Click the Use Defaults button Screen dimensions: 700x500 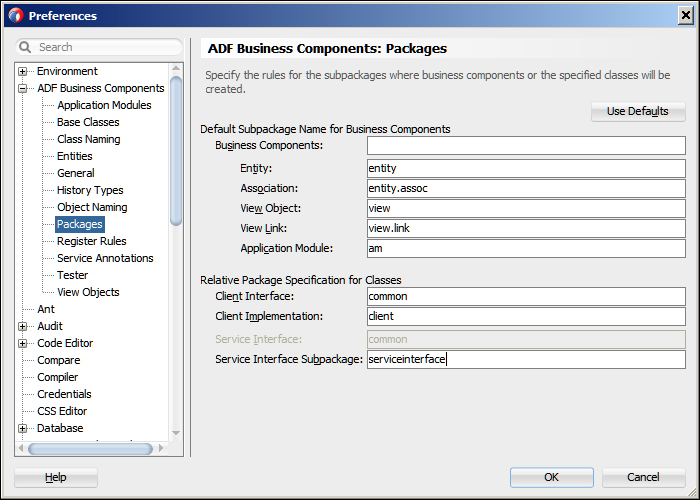tap(638, 112)
